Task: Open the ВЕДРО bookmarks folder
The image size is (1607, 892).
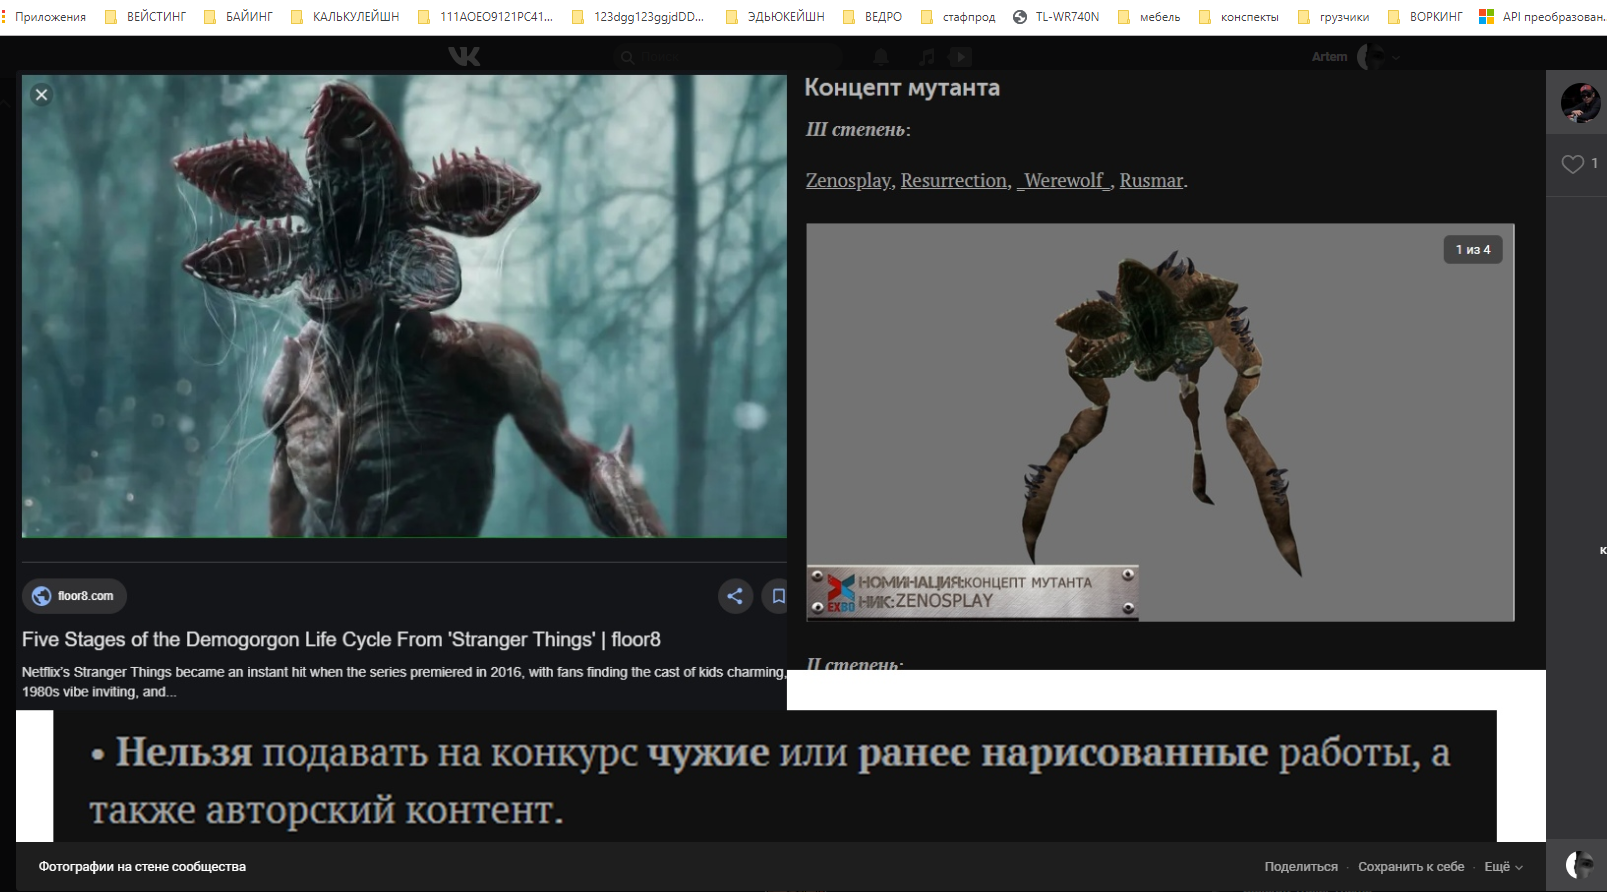Action: (872, 17)
